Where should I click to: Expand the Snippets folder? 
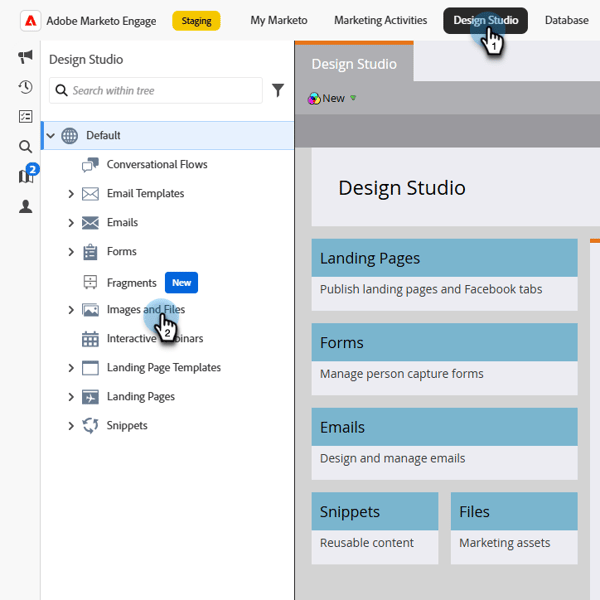click(x=71, y=426)
